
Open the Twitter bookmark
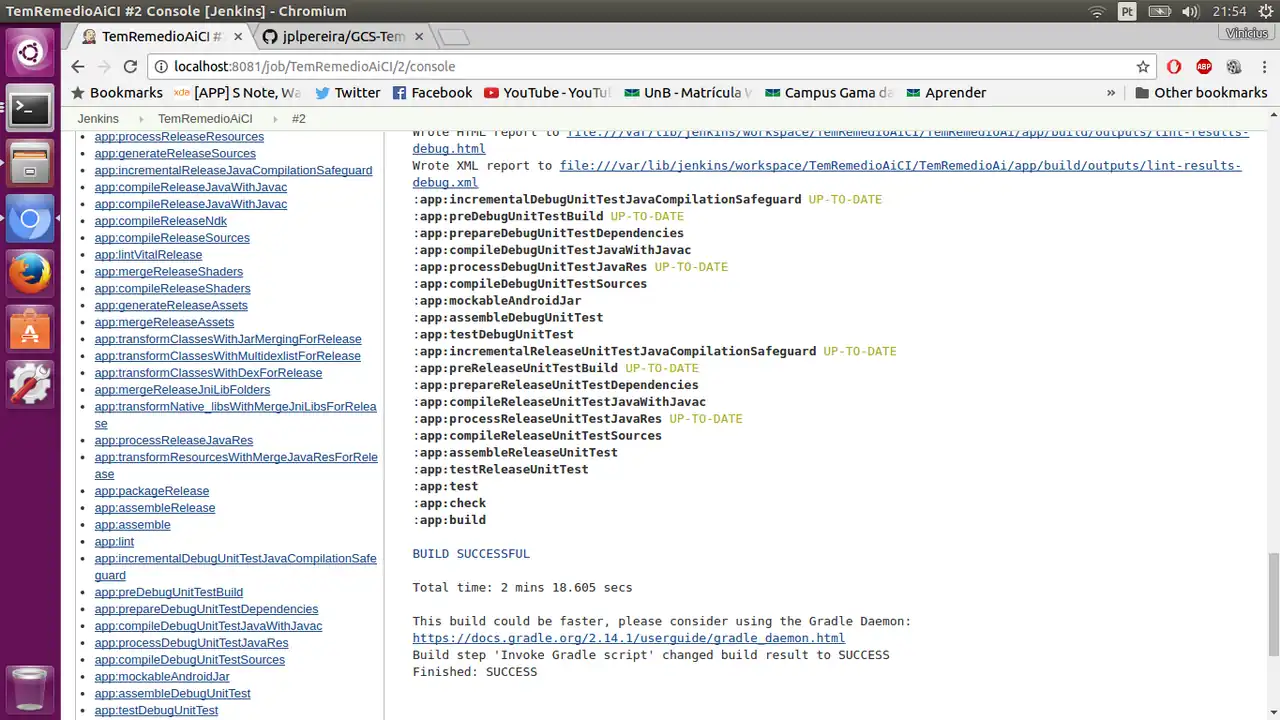[347, 92]
